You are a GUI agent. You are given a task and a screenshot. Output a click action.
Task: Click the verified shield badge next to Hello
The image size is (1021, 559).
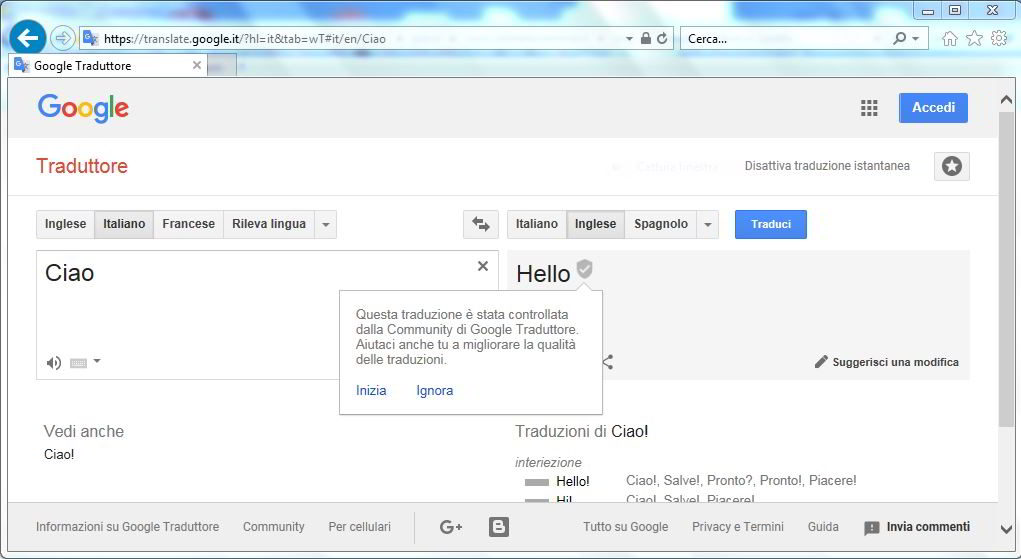tap(585, 268)
